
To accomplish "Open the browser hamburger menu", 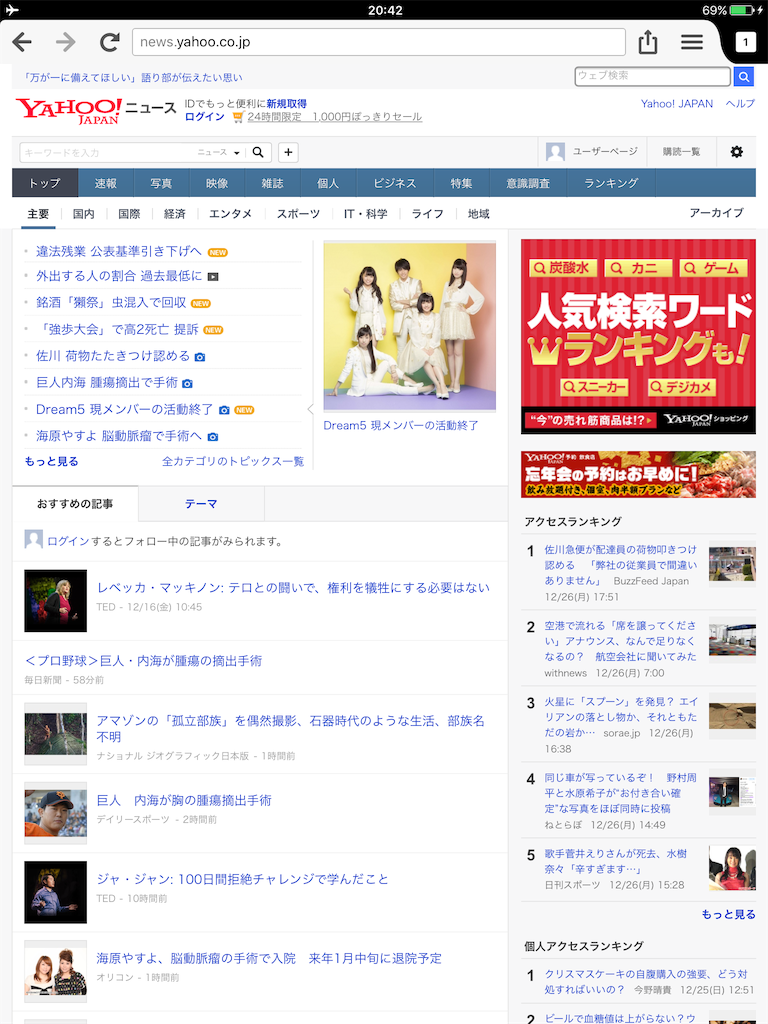I will click(x=692, y=42).
